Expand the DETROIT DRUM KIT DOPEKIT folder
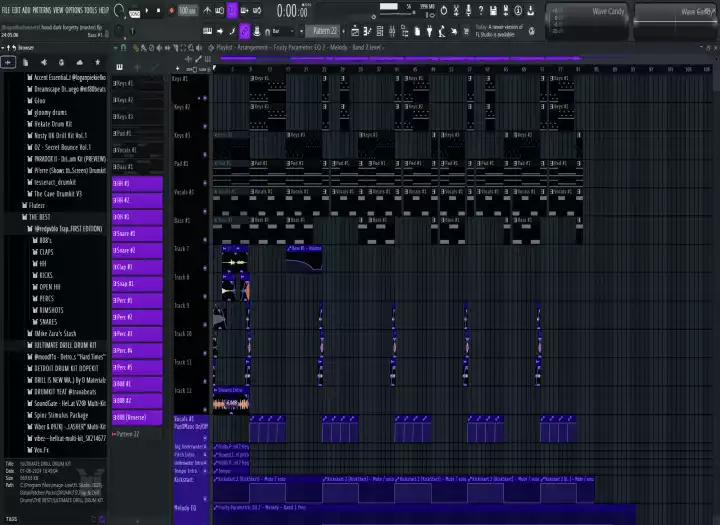 click(66, 367)
